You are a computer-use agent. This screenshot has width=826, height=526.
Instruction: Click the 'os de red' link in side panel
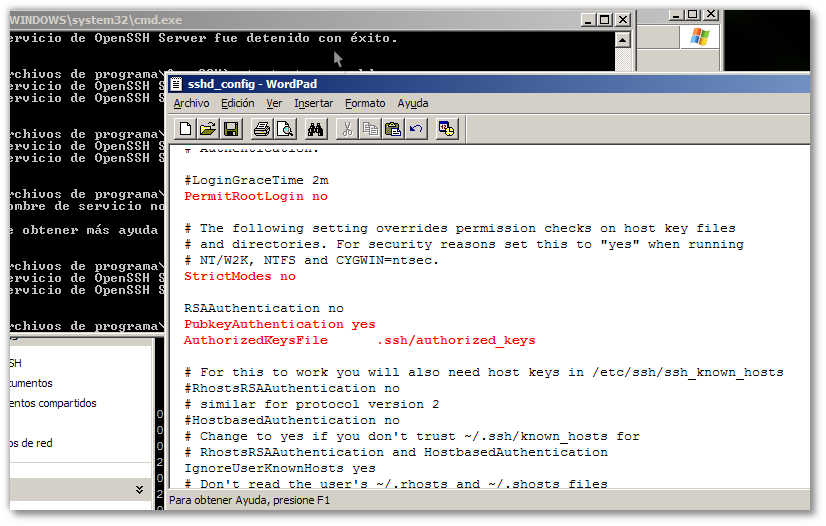[x=31, y=443]
